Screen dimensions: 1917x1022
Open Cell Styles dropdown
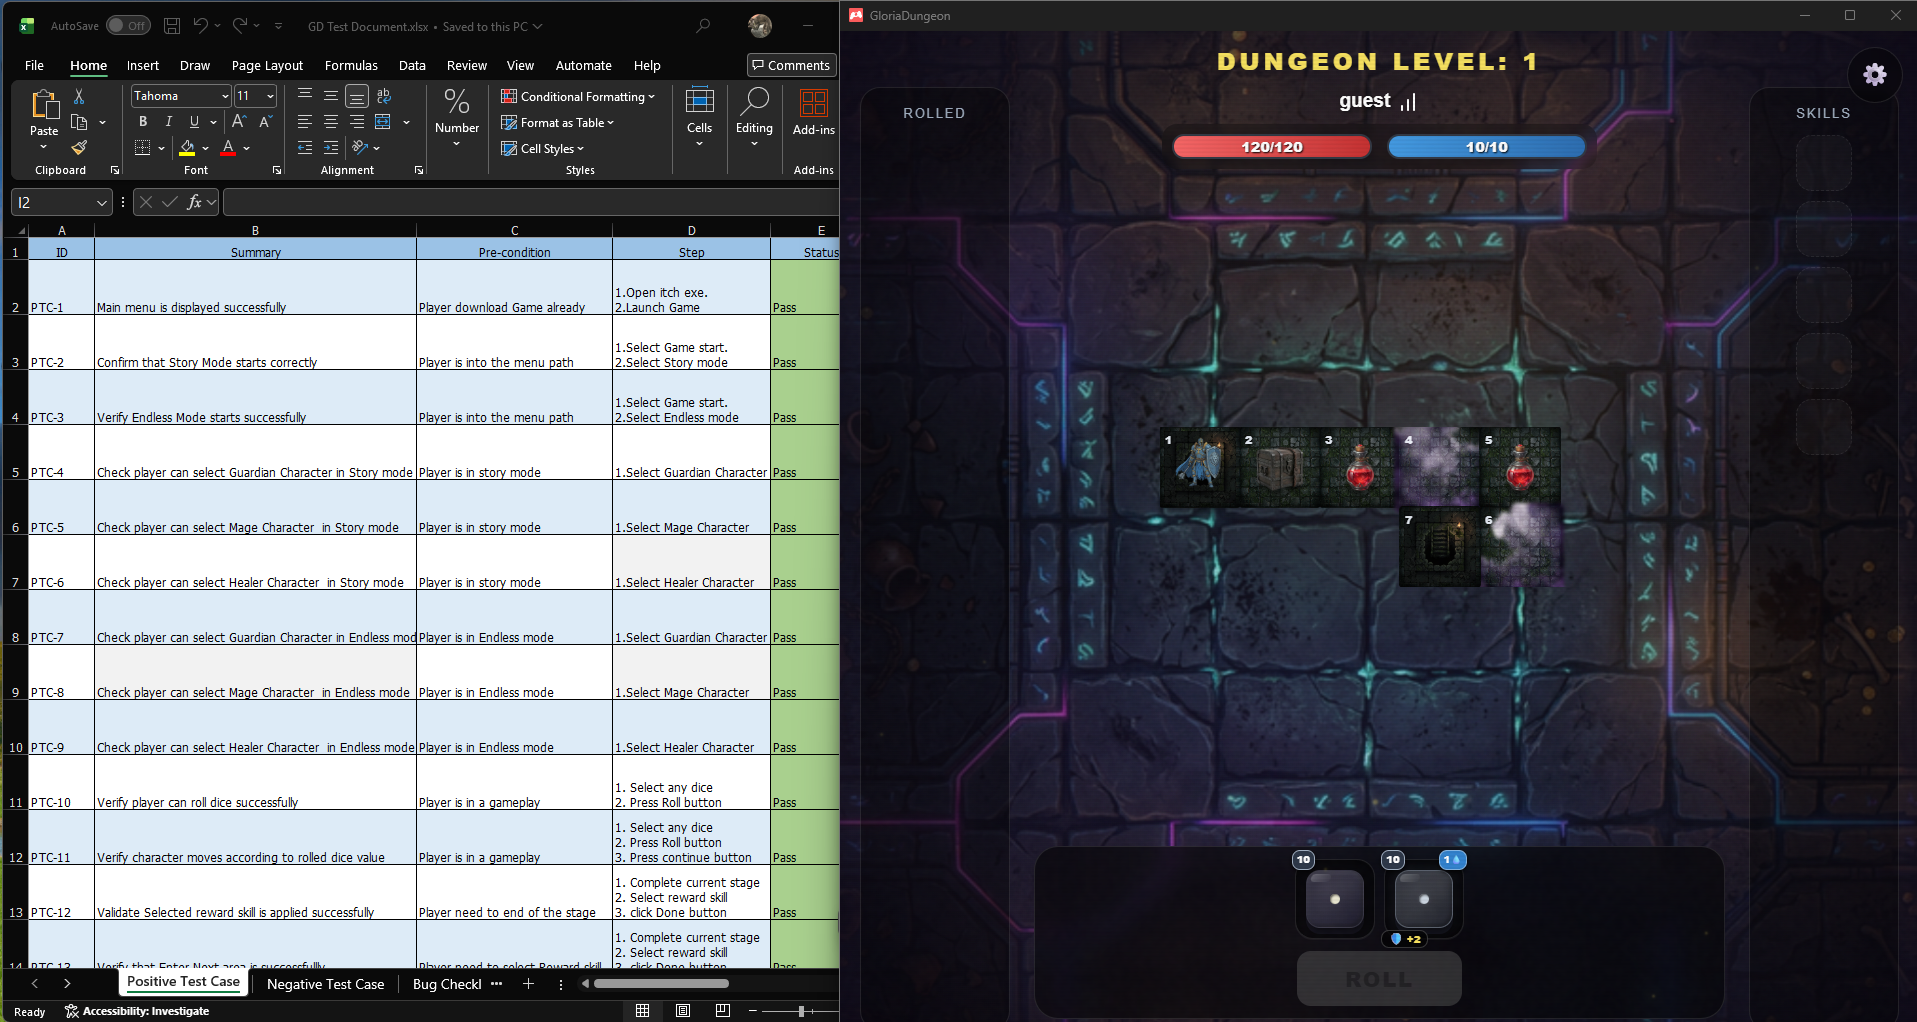[x=542, y=148]
